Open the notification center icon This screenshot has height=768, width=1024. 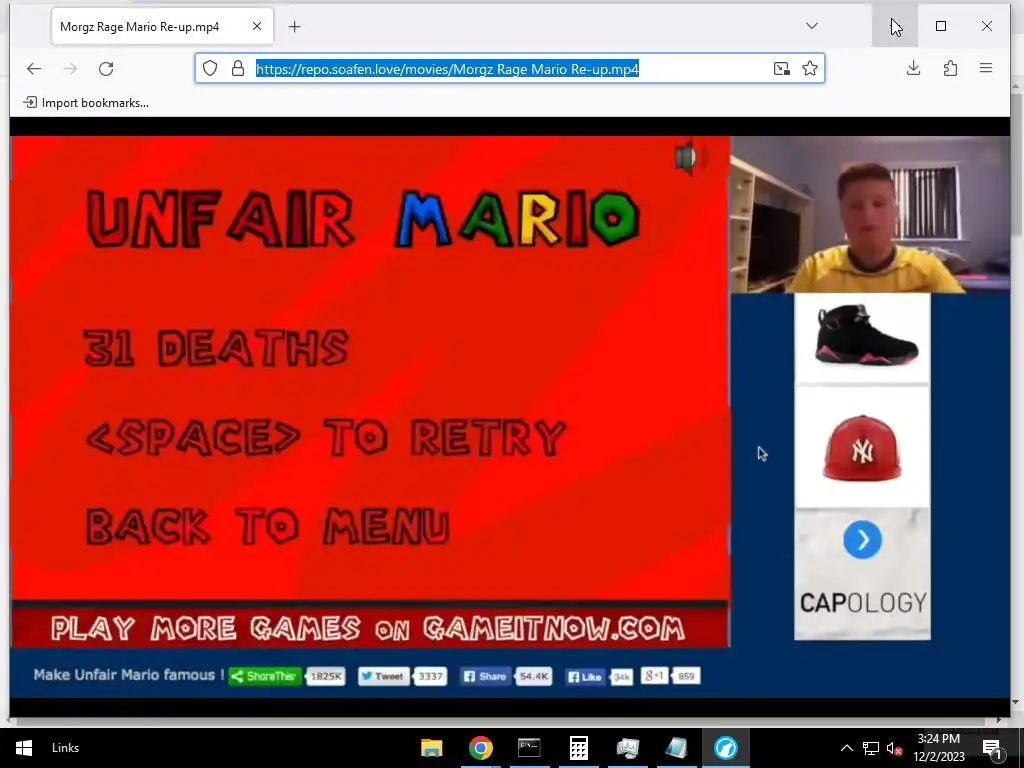[993, 748]
